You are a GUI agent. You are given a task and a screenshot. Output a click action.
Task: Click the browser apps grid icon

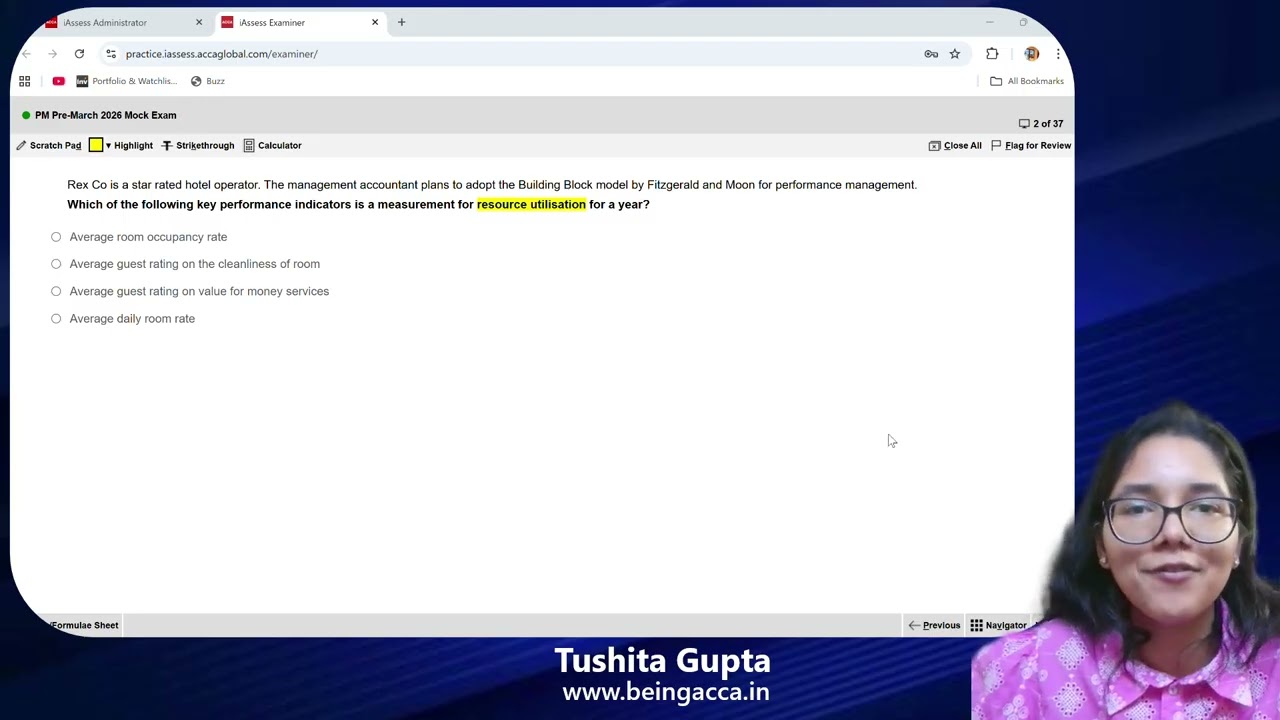pos(24,81)
